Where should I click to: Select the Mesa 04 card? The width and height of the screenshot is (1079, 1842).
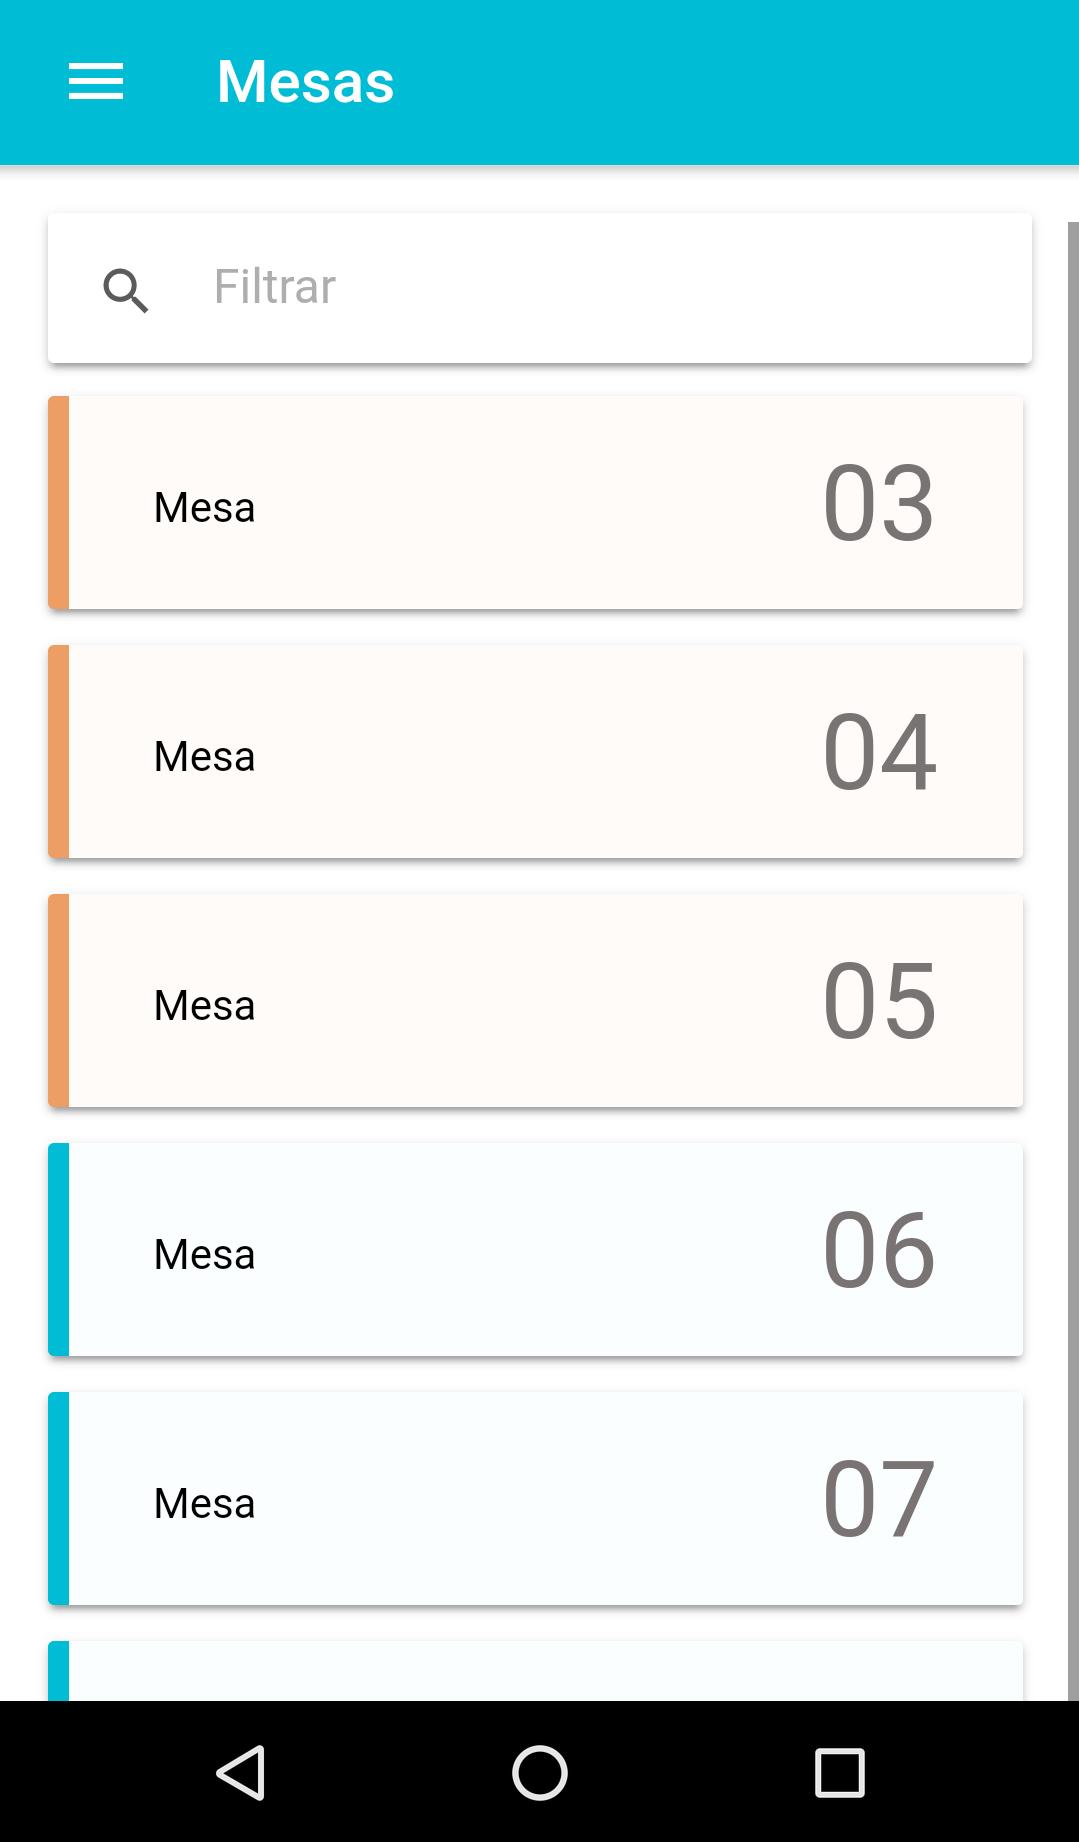pyautogui.click(x=536, y=751)
